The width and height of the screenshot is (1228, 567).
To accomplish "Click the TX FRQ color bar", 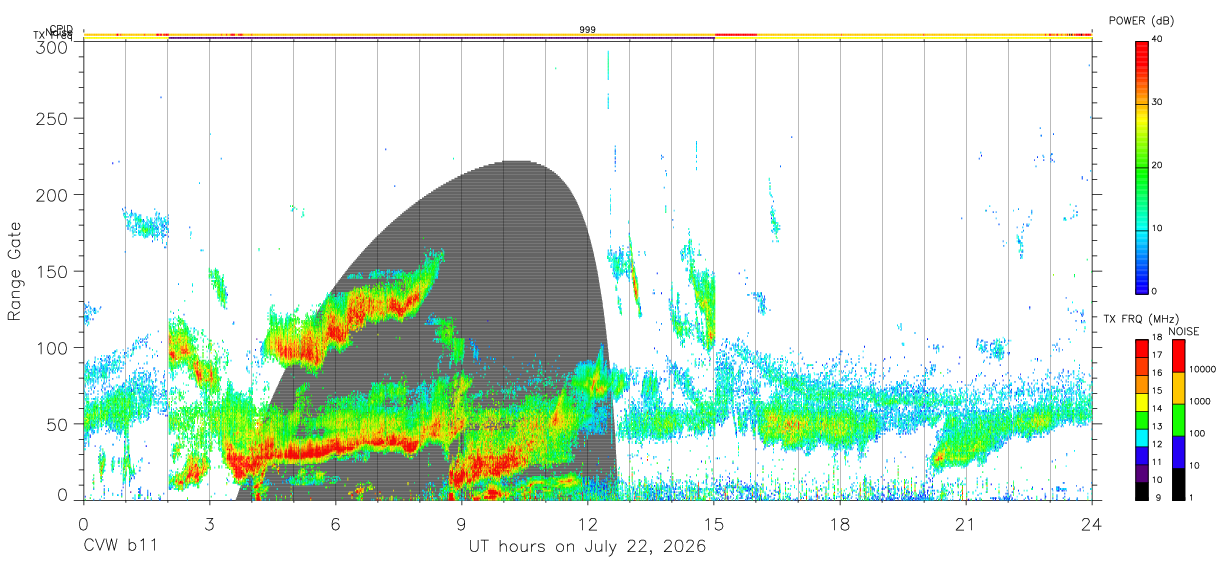I will pos(1141,419).
